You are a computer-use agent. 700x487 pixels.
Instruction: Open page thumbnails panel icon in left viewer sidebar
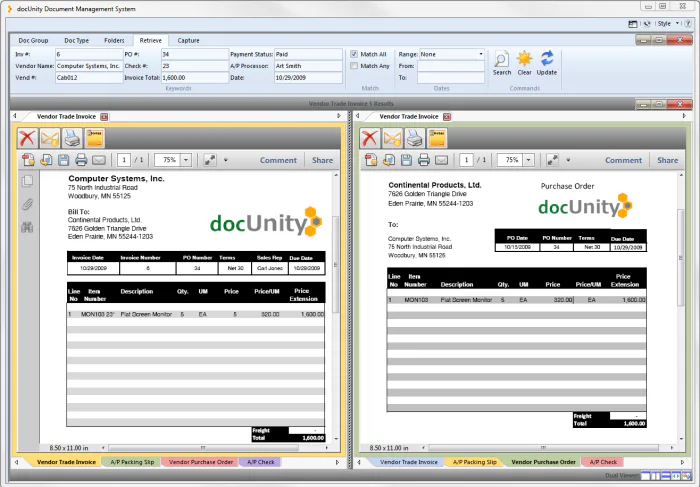27,181
